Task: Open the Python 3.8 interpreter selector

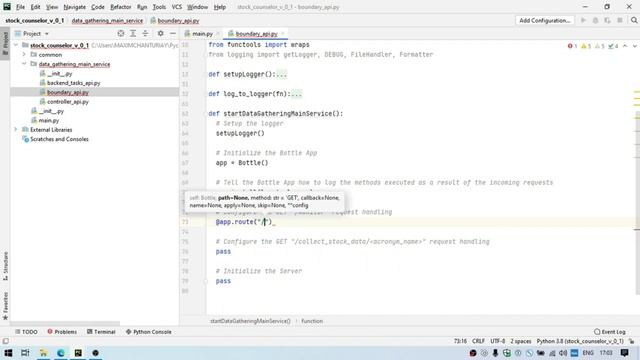Action: (580, 341)
